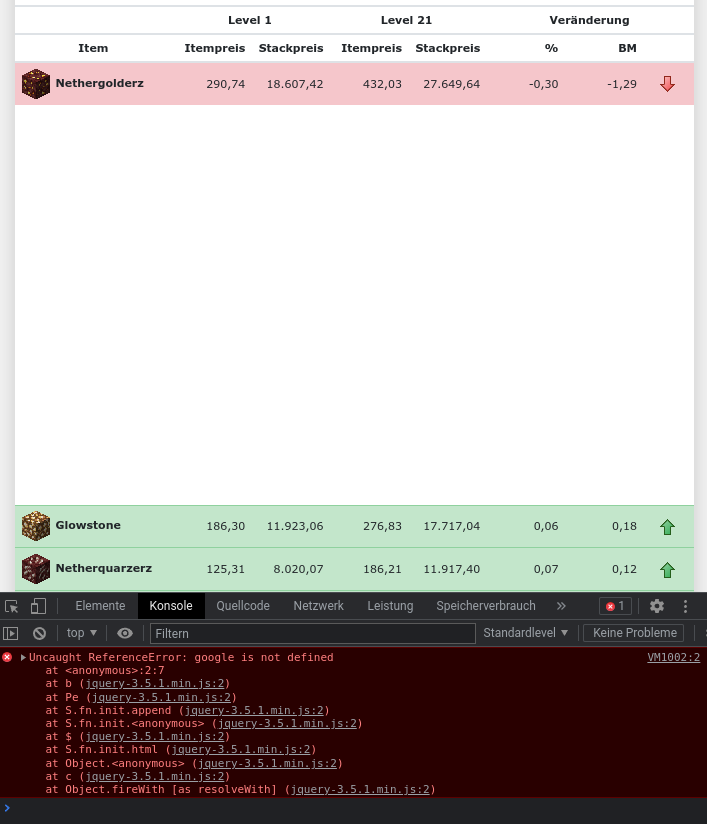Create live expression with eye icon

[x=125, y=633]
